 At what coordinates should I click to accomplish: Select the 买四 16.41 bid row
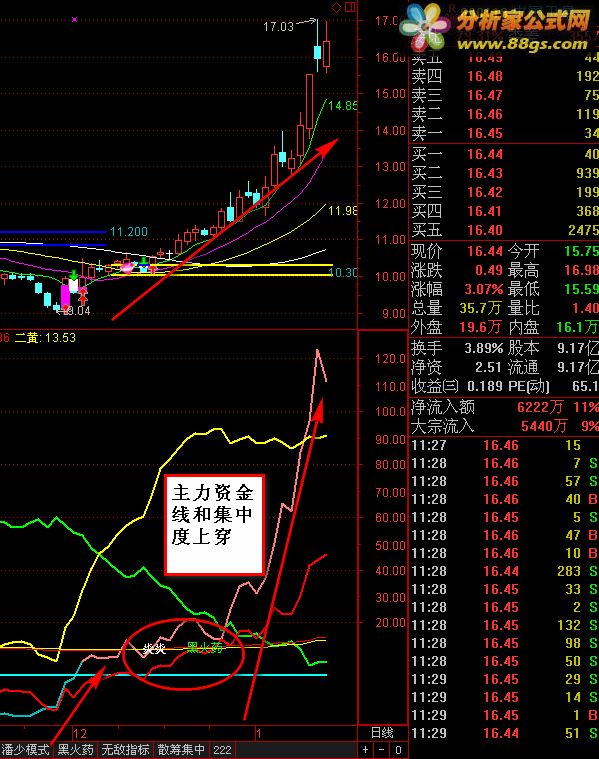click(505, 211)
